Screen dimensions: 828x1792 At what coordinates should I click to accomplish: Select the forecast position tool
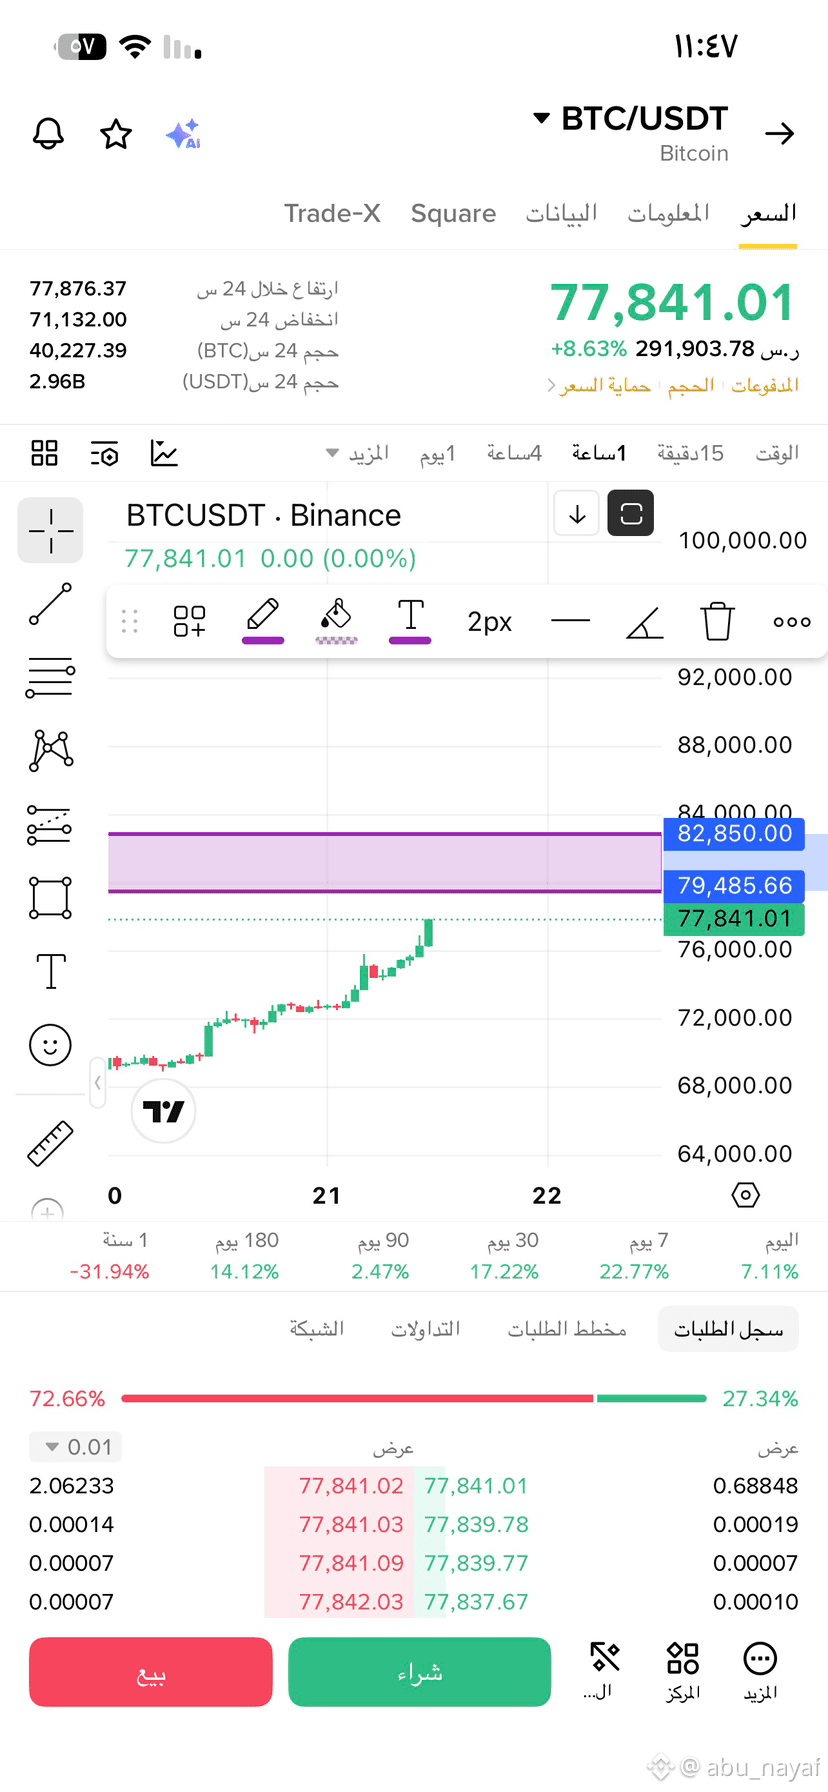point(50,825)
